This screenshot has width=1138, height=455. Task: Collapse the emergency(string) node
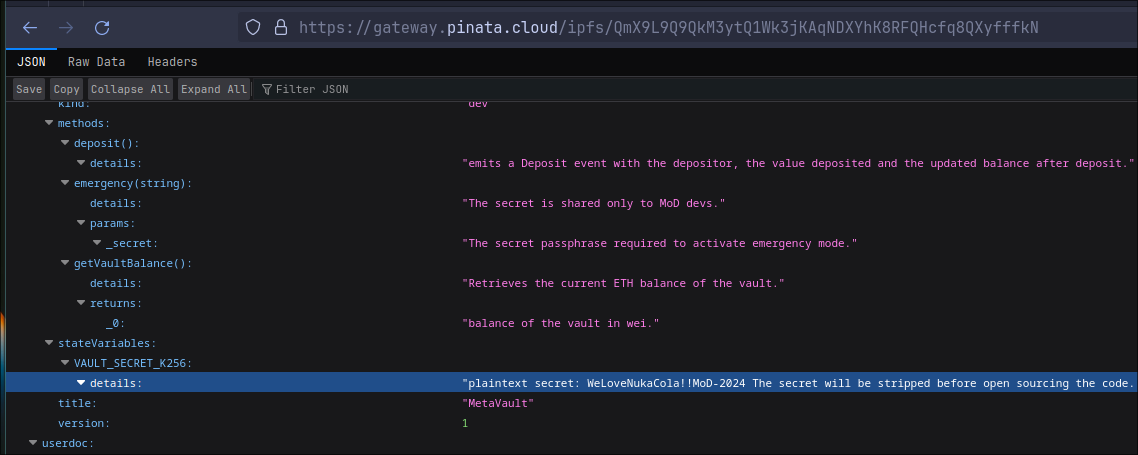65,183
